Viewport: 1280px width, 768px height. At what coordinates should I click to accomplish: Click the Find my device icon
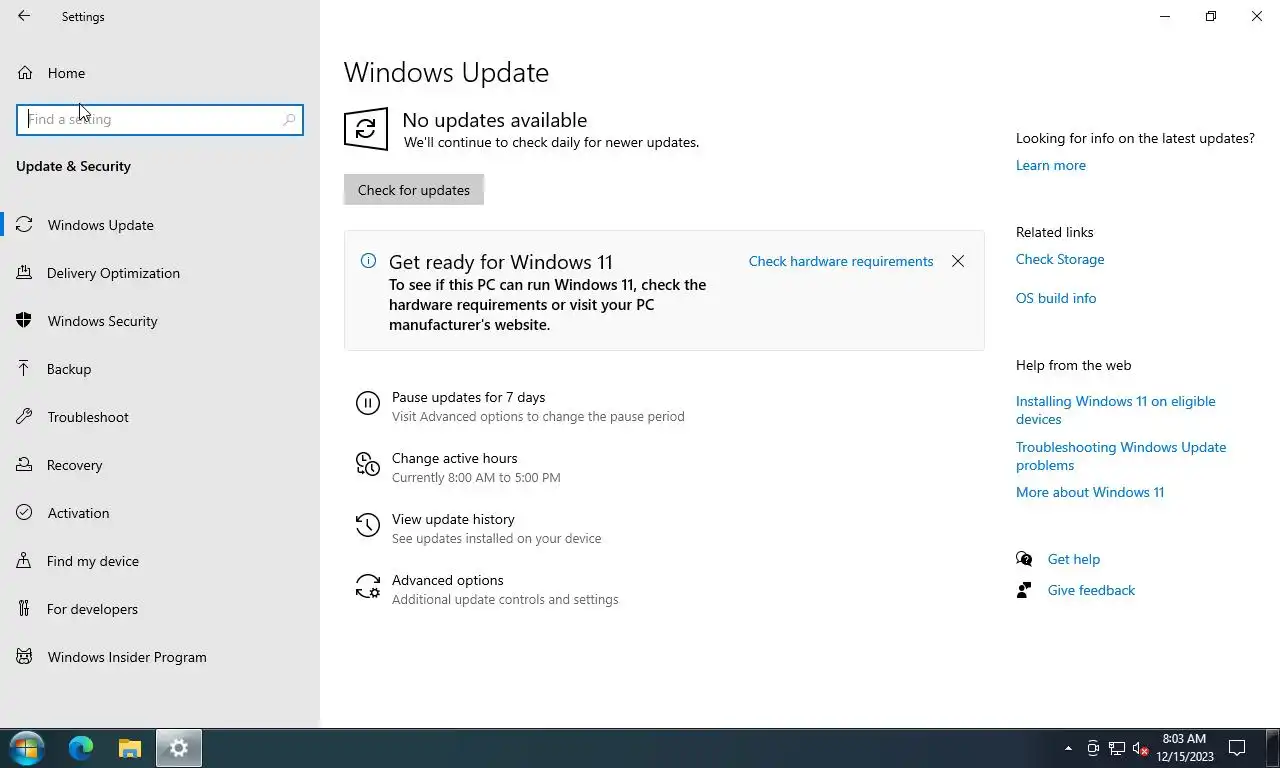click(x=24, y=561)
